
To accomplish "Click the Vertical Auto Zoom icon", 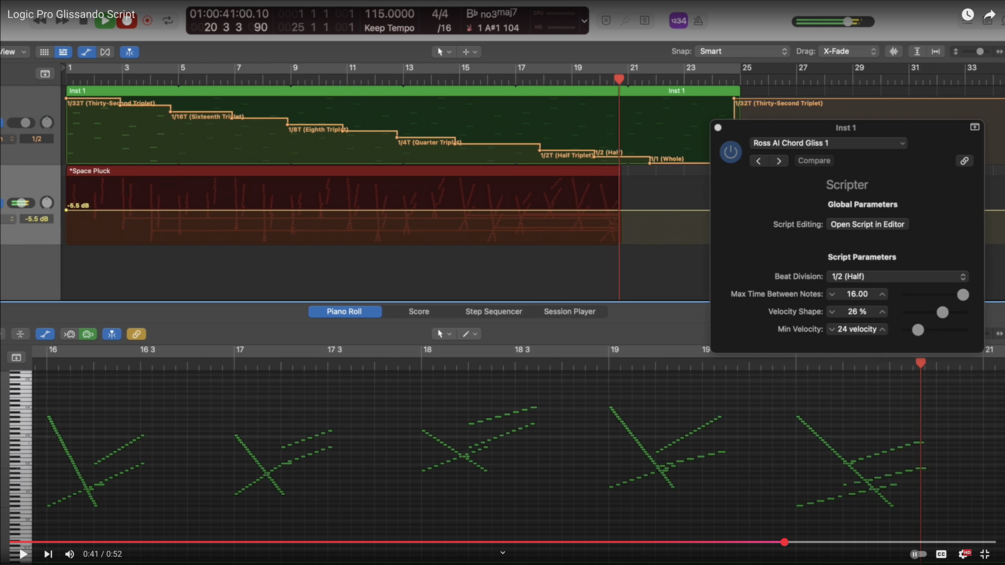I will tap(917, 52).
